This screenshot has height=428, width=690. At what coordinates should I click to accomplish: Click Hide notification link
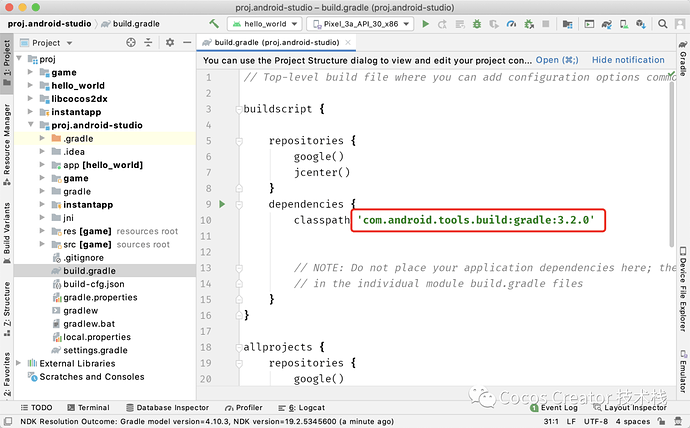coord(628,60)
